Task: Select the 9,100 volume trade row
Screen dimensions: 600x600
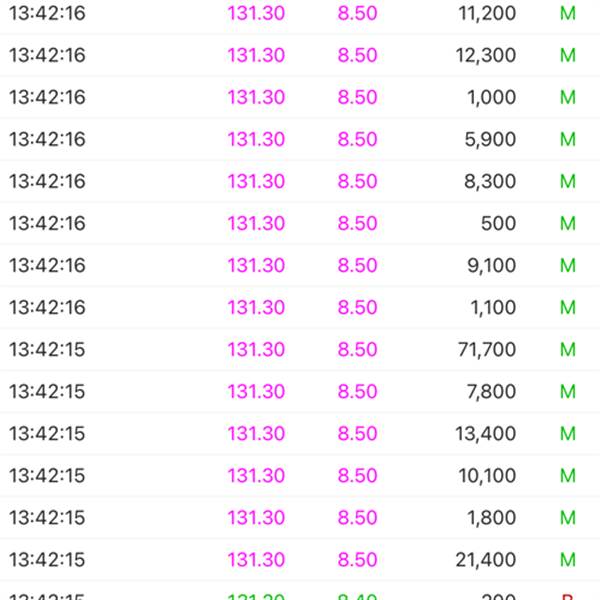Action: point(300,266)
